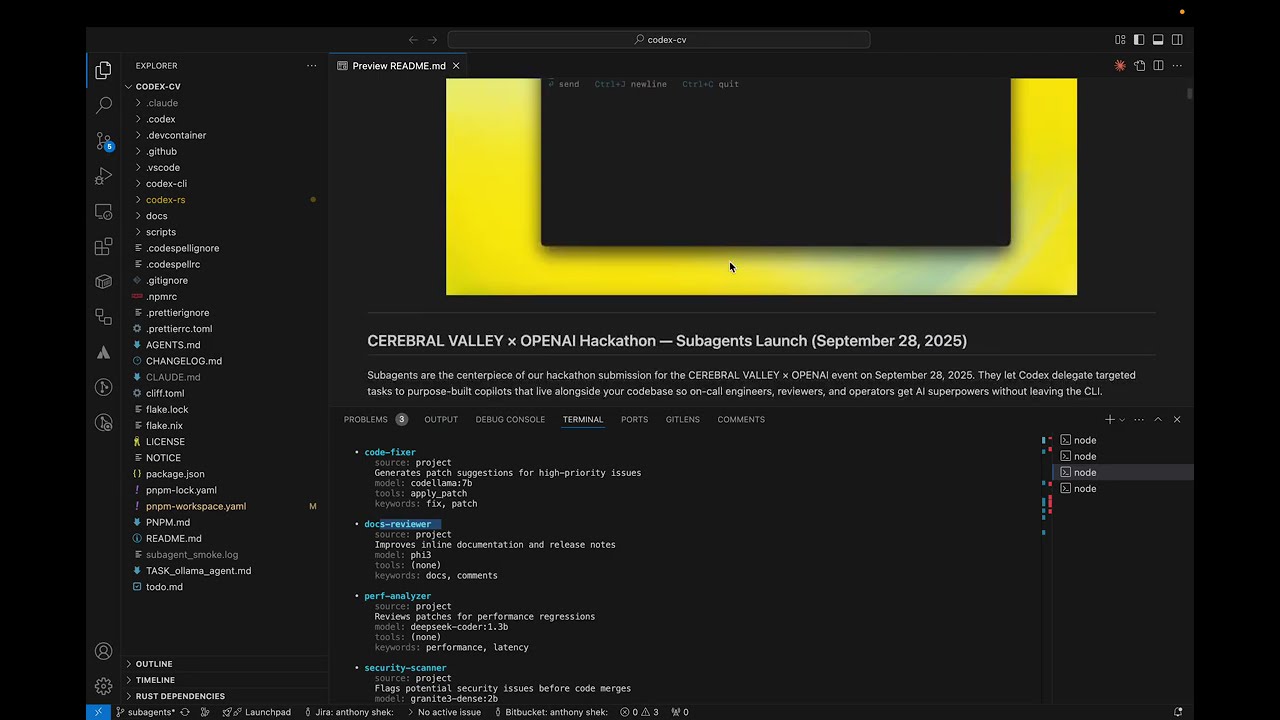This screenshot has width=1280, height=720.
Task: Add a new terminal with plus icon
Action: [1109, 420]
